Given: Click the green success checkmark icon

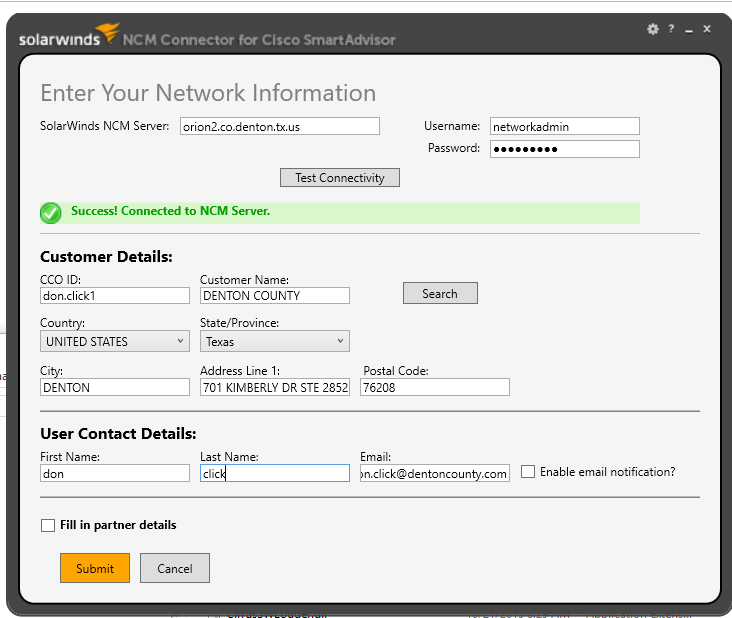Looking at the screenshot, I should click(x=50, y=213).
